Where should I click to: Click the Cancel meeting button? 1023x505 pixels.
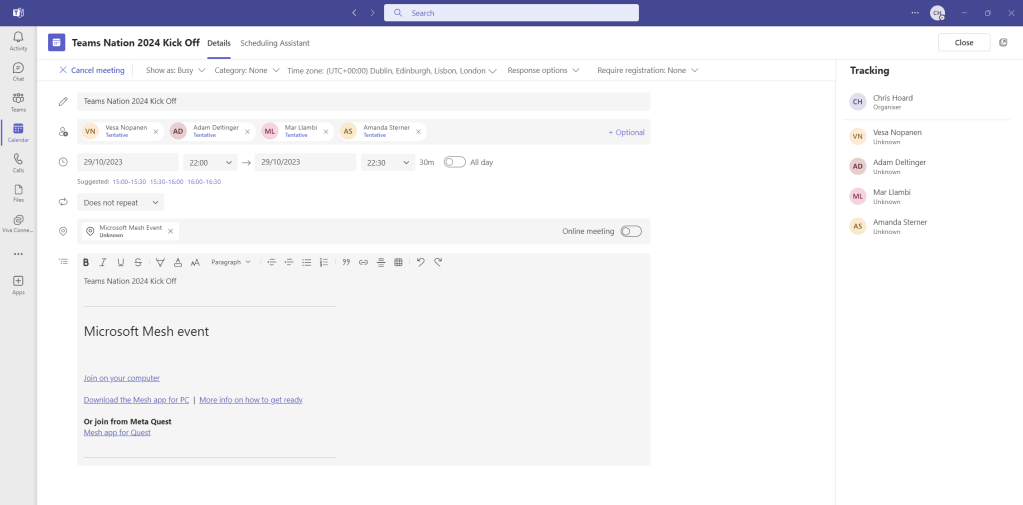(91, 71)
